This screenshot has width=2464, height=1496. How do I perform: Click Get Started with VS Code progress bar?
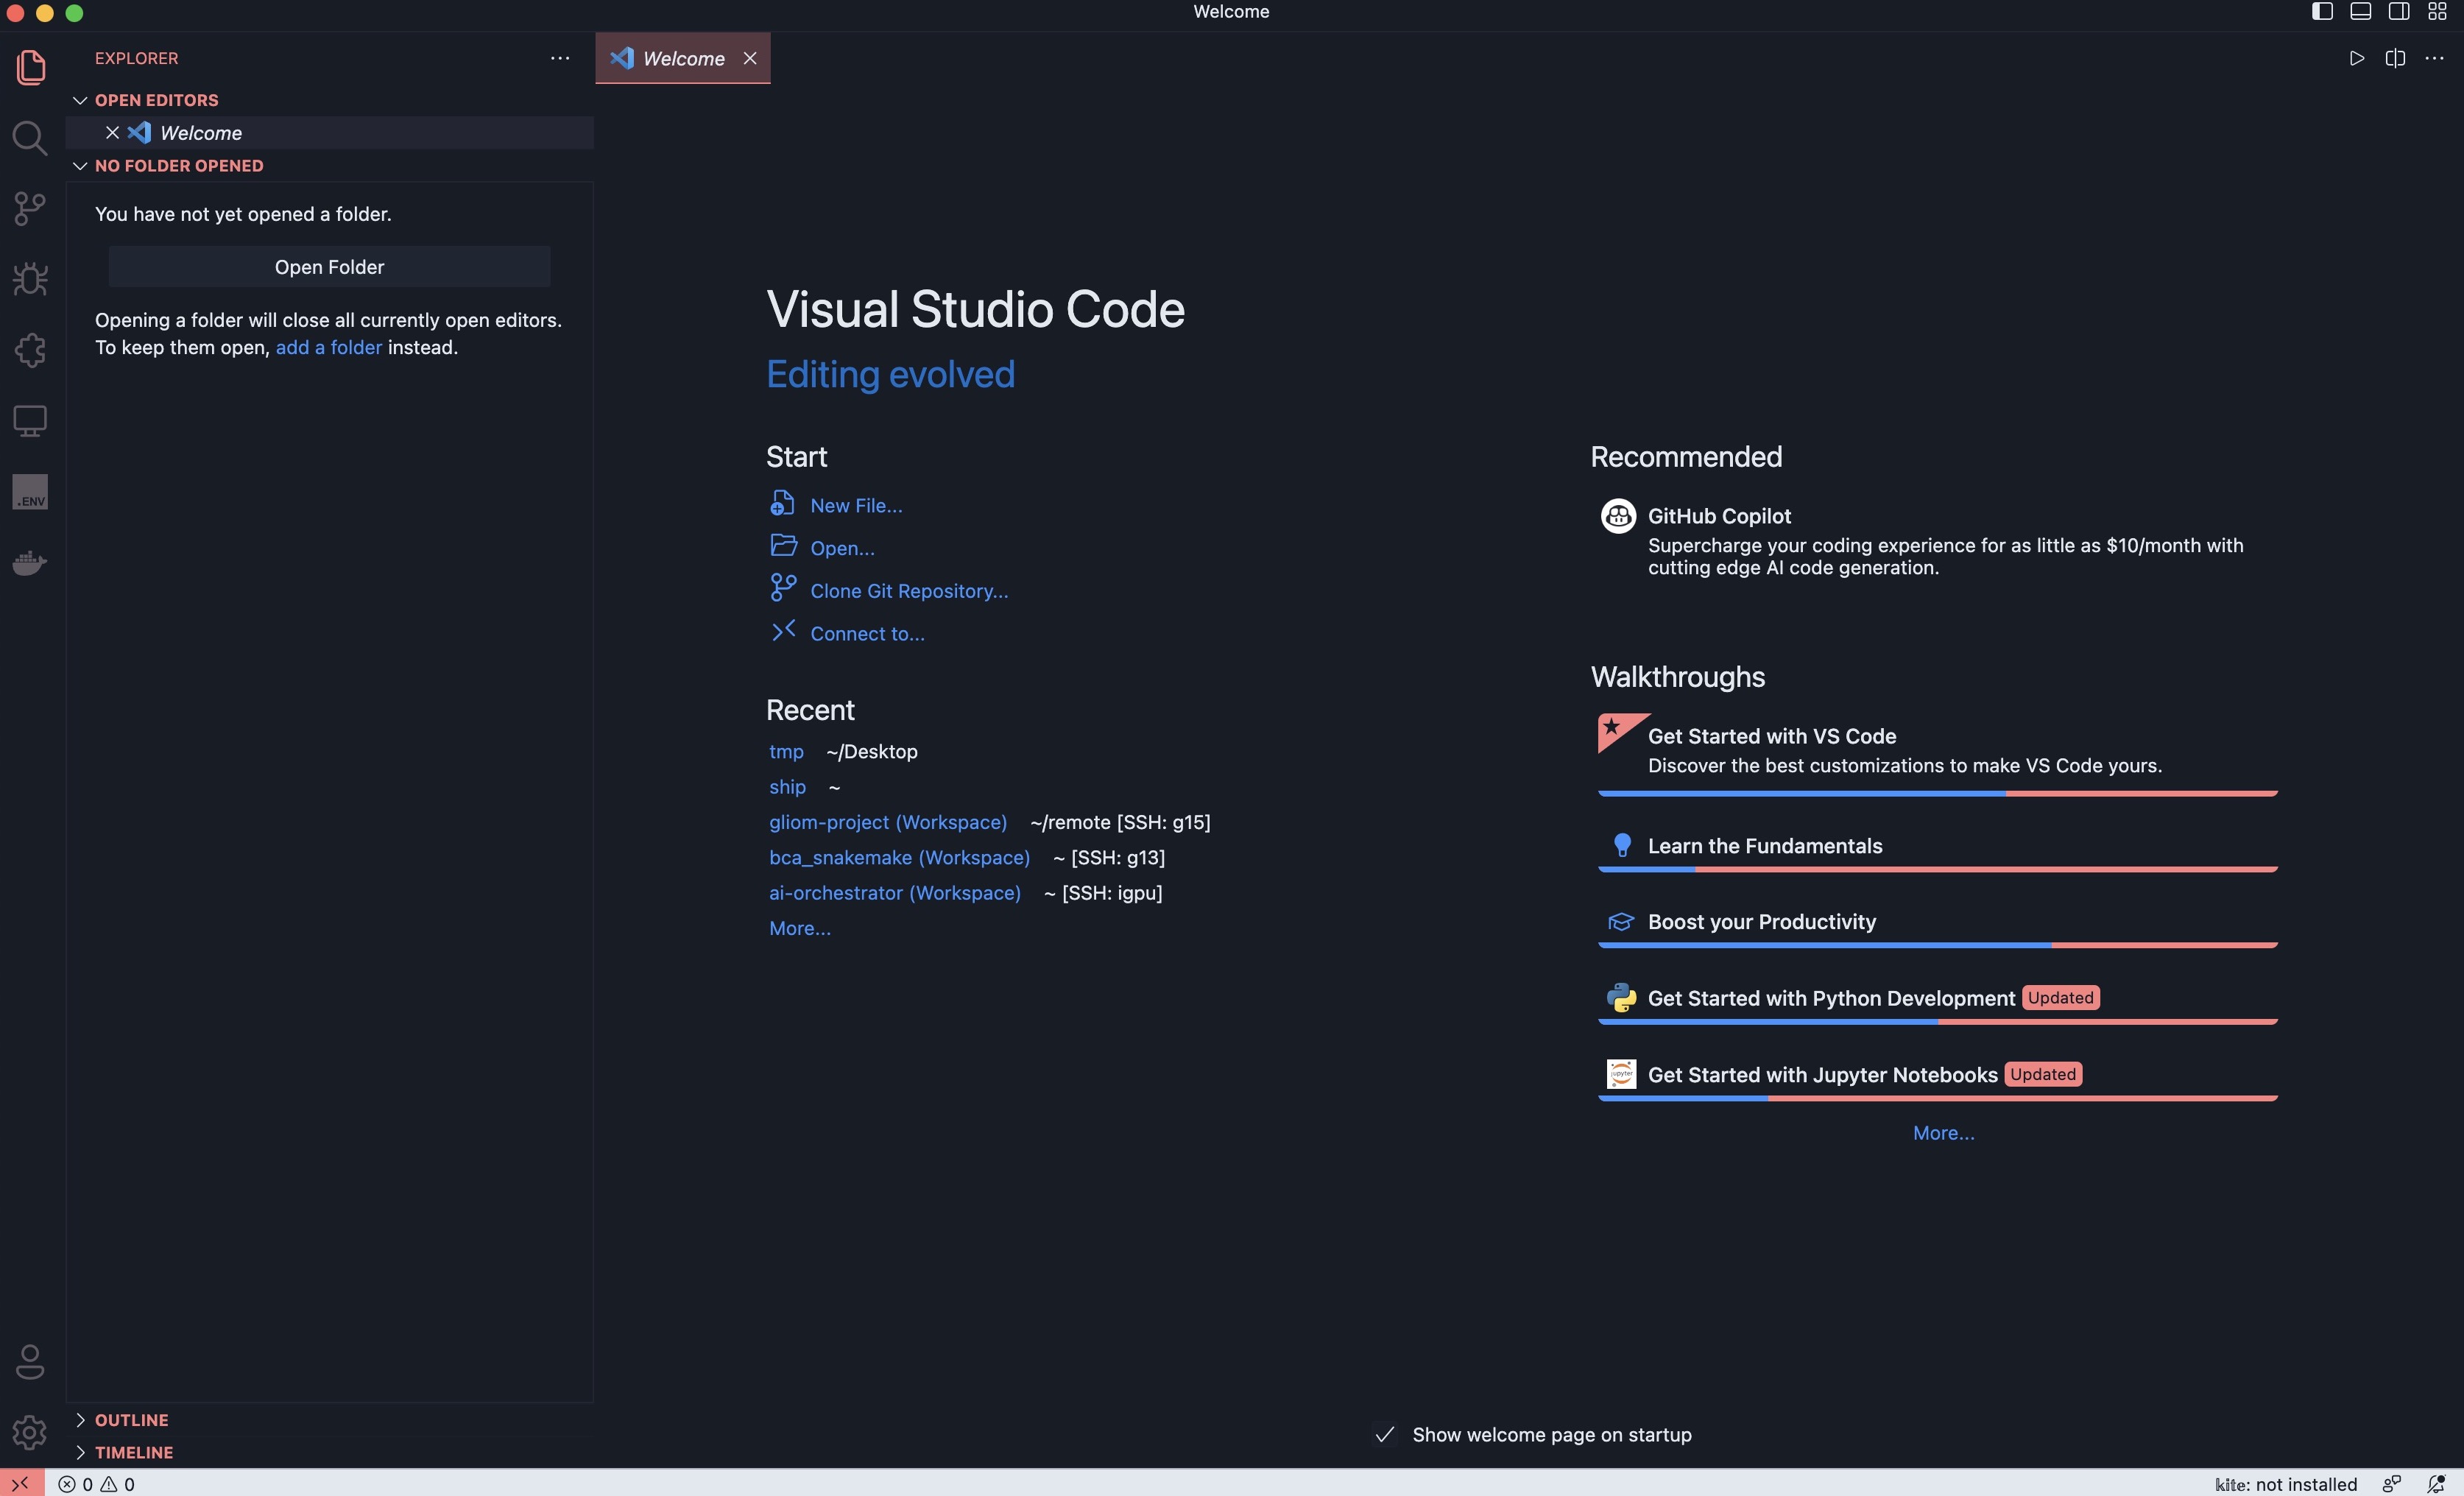pos(1937,793)
